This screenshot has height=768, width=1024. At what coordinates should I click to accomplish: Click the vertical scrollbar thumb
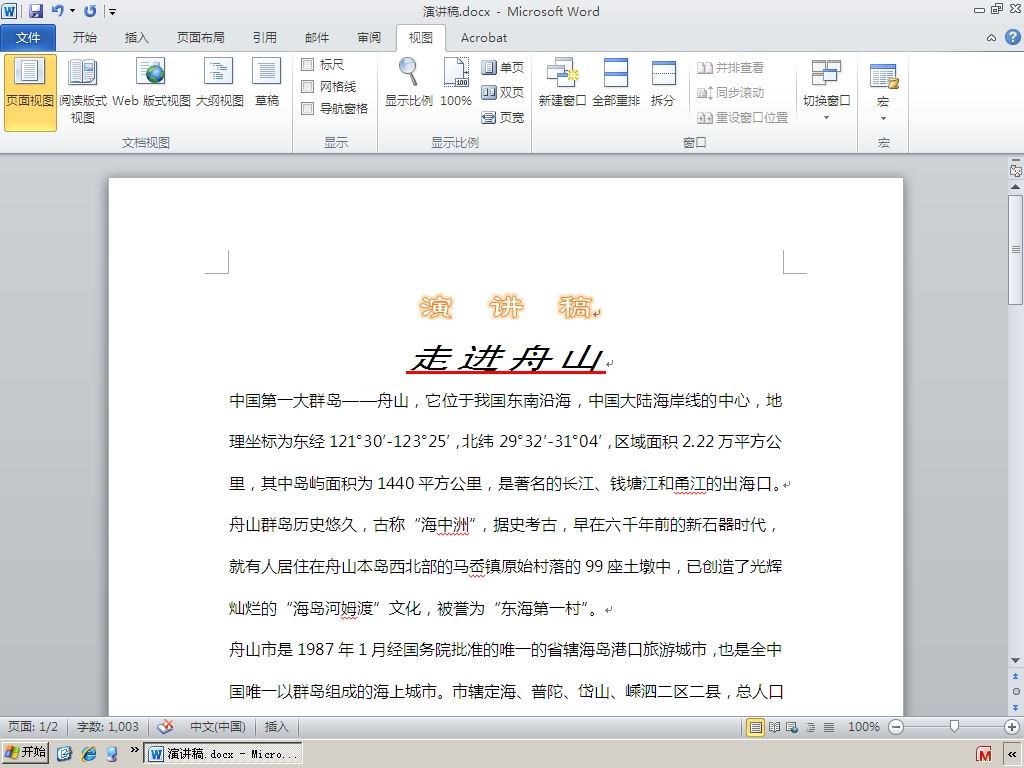tap(1016, 249)
